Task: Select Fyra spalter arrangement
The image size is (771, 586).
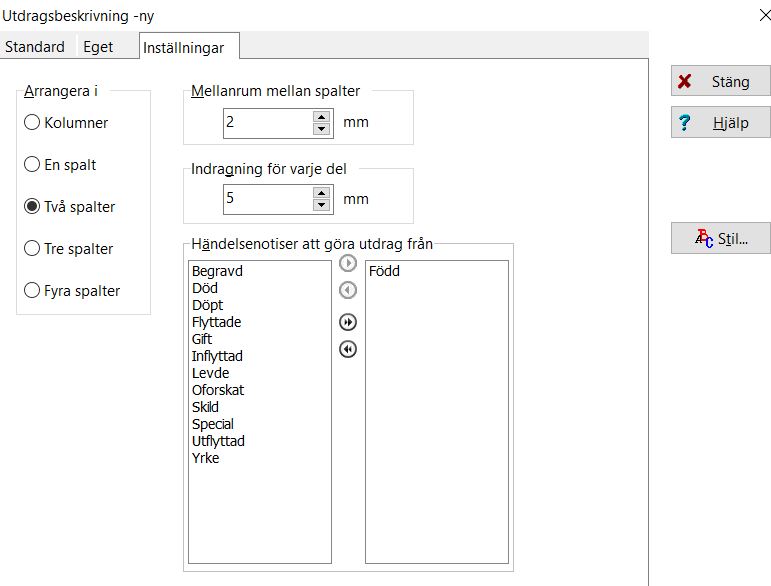Action: (x=32, y=290)
